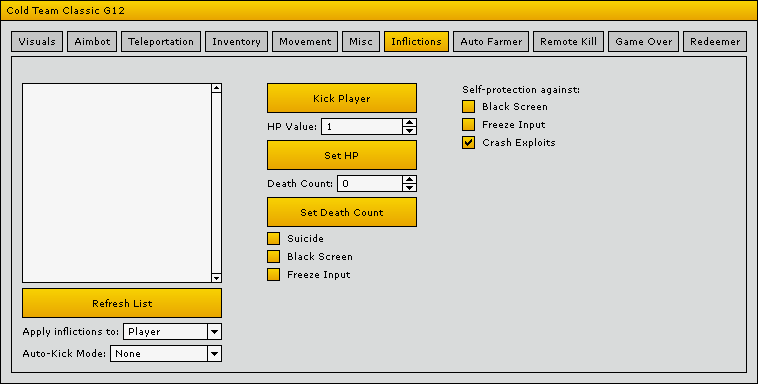The height and width of the screenshot is (384, 758).
Task: Switch to the Misc tab
Action: (x=361, y=42)
